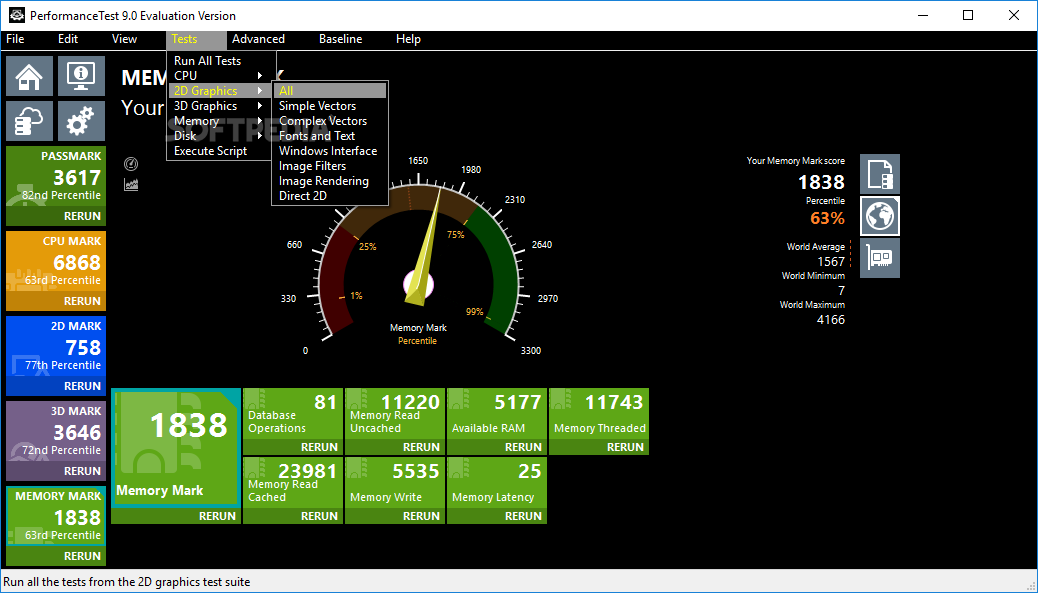Open the cloud baseline management icon
Screen dimensions: 1038x593
29,120
